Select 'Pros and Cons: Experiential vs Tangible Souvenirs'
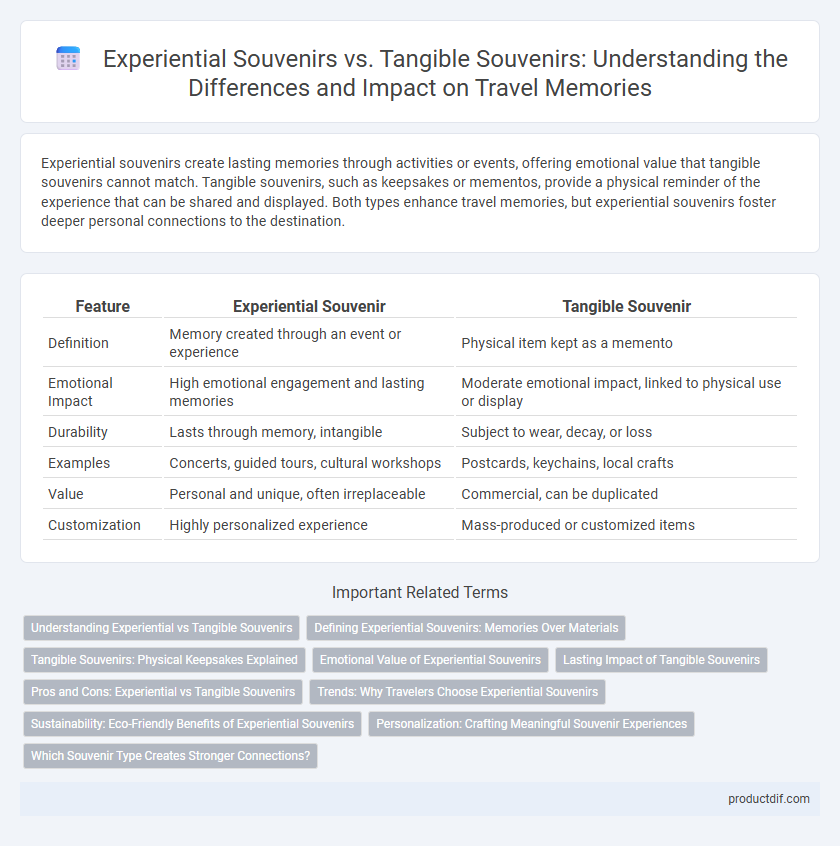Screen dimensions: 840x846 (163, 692)
